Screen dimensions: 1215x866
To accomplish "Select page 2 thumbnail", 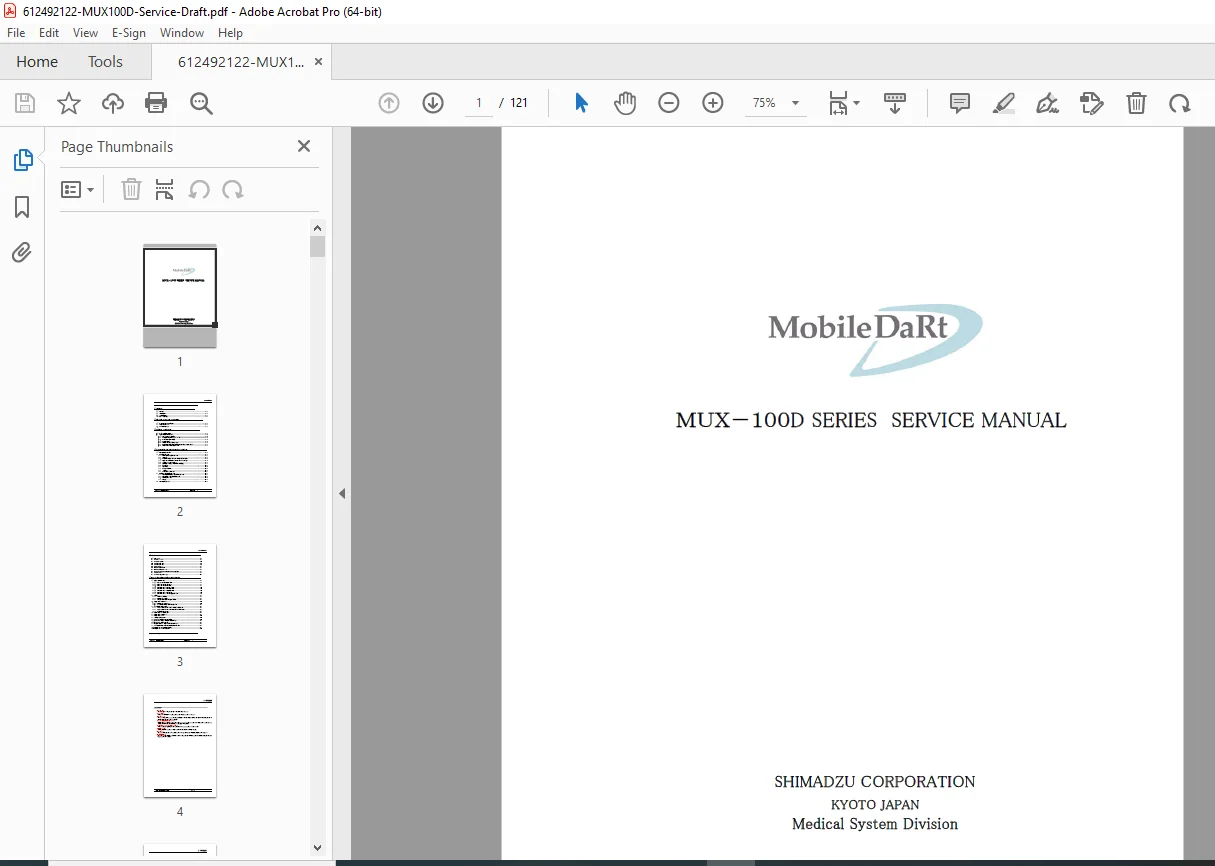I will tap(180, 446).
